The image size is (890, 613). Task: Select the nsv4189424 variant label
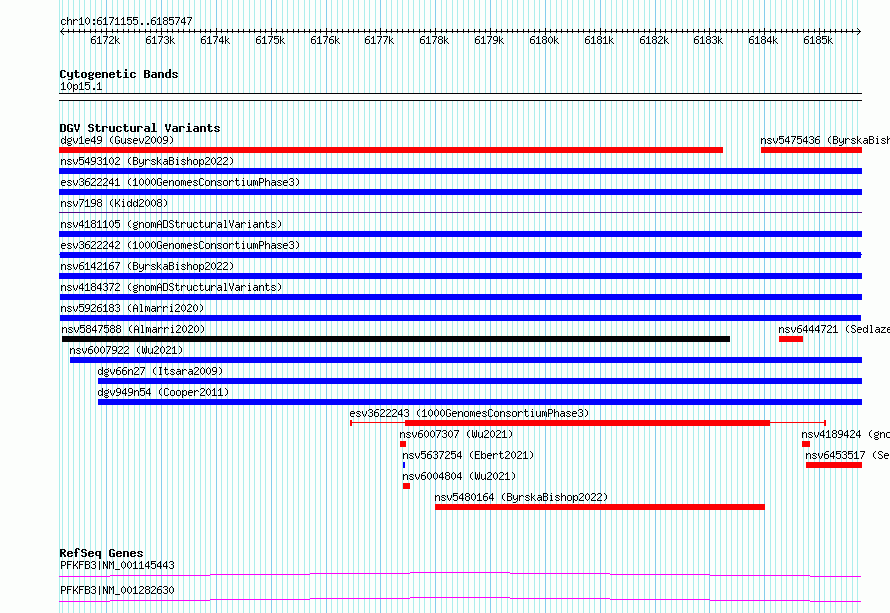(845, 434)
